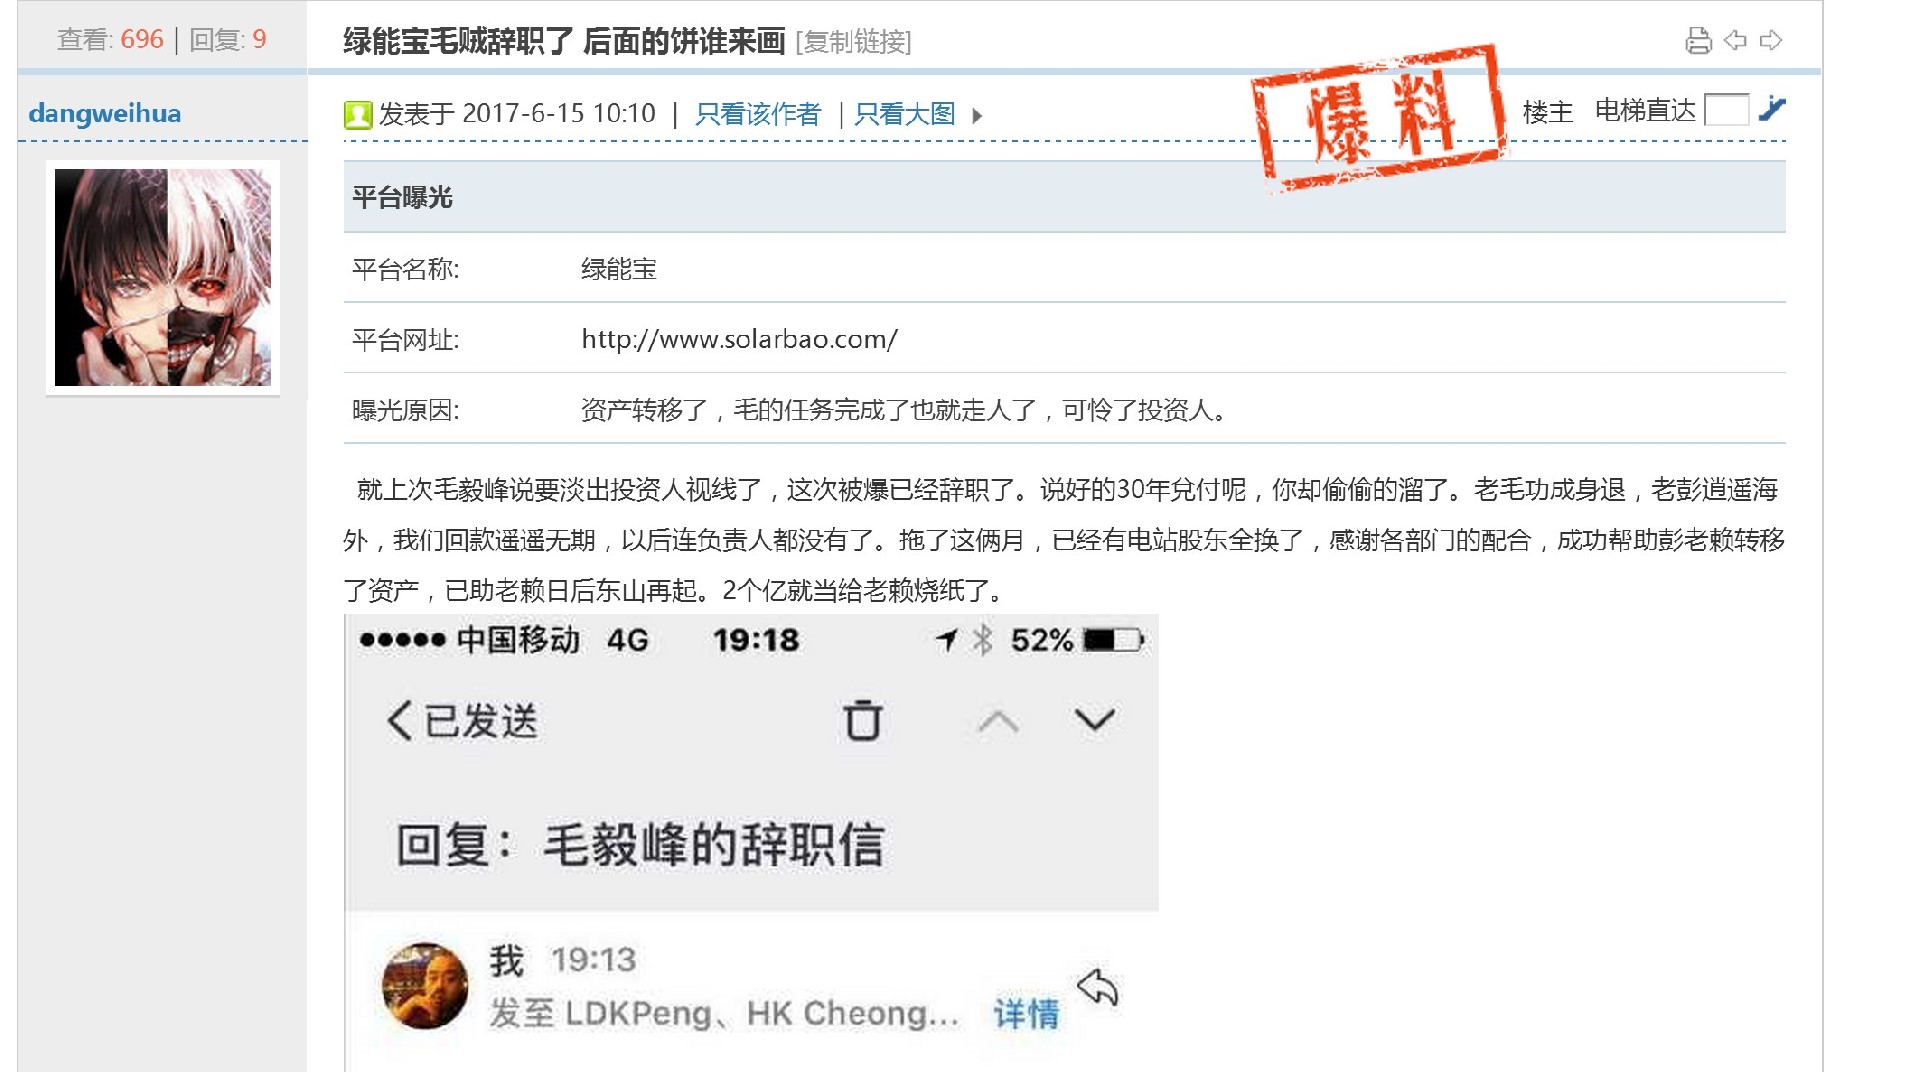This screenshot has height=1072, width=1920.
Task: Click the dangweihua avatar image
Action: pos(163,277)
